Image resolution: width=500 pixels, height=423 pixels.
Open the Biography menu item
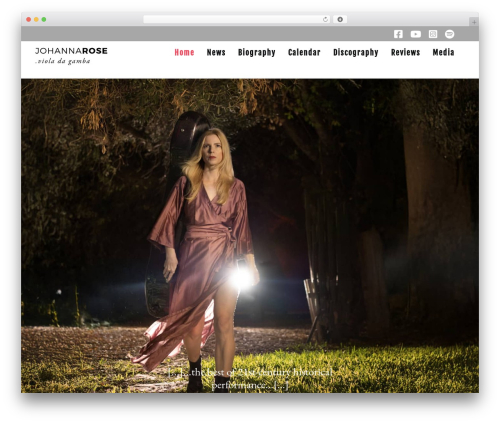pyautogui.click(x=257, y=52)
